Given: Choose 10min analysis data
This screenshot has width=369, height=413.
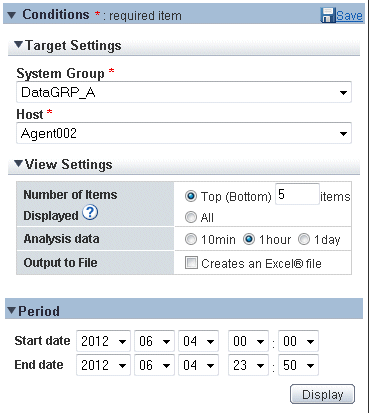Looking at the screenshot, I should [191, 239].
